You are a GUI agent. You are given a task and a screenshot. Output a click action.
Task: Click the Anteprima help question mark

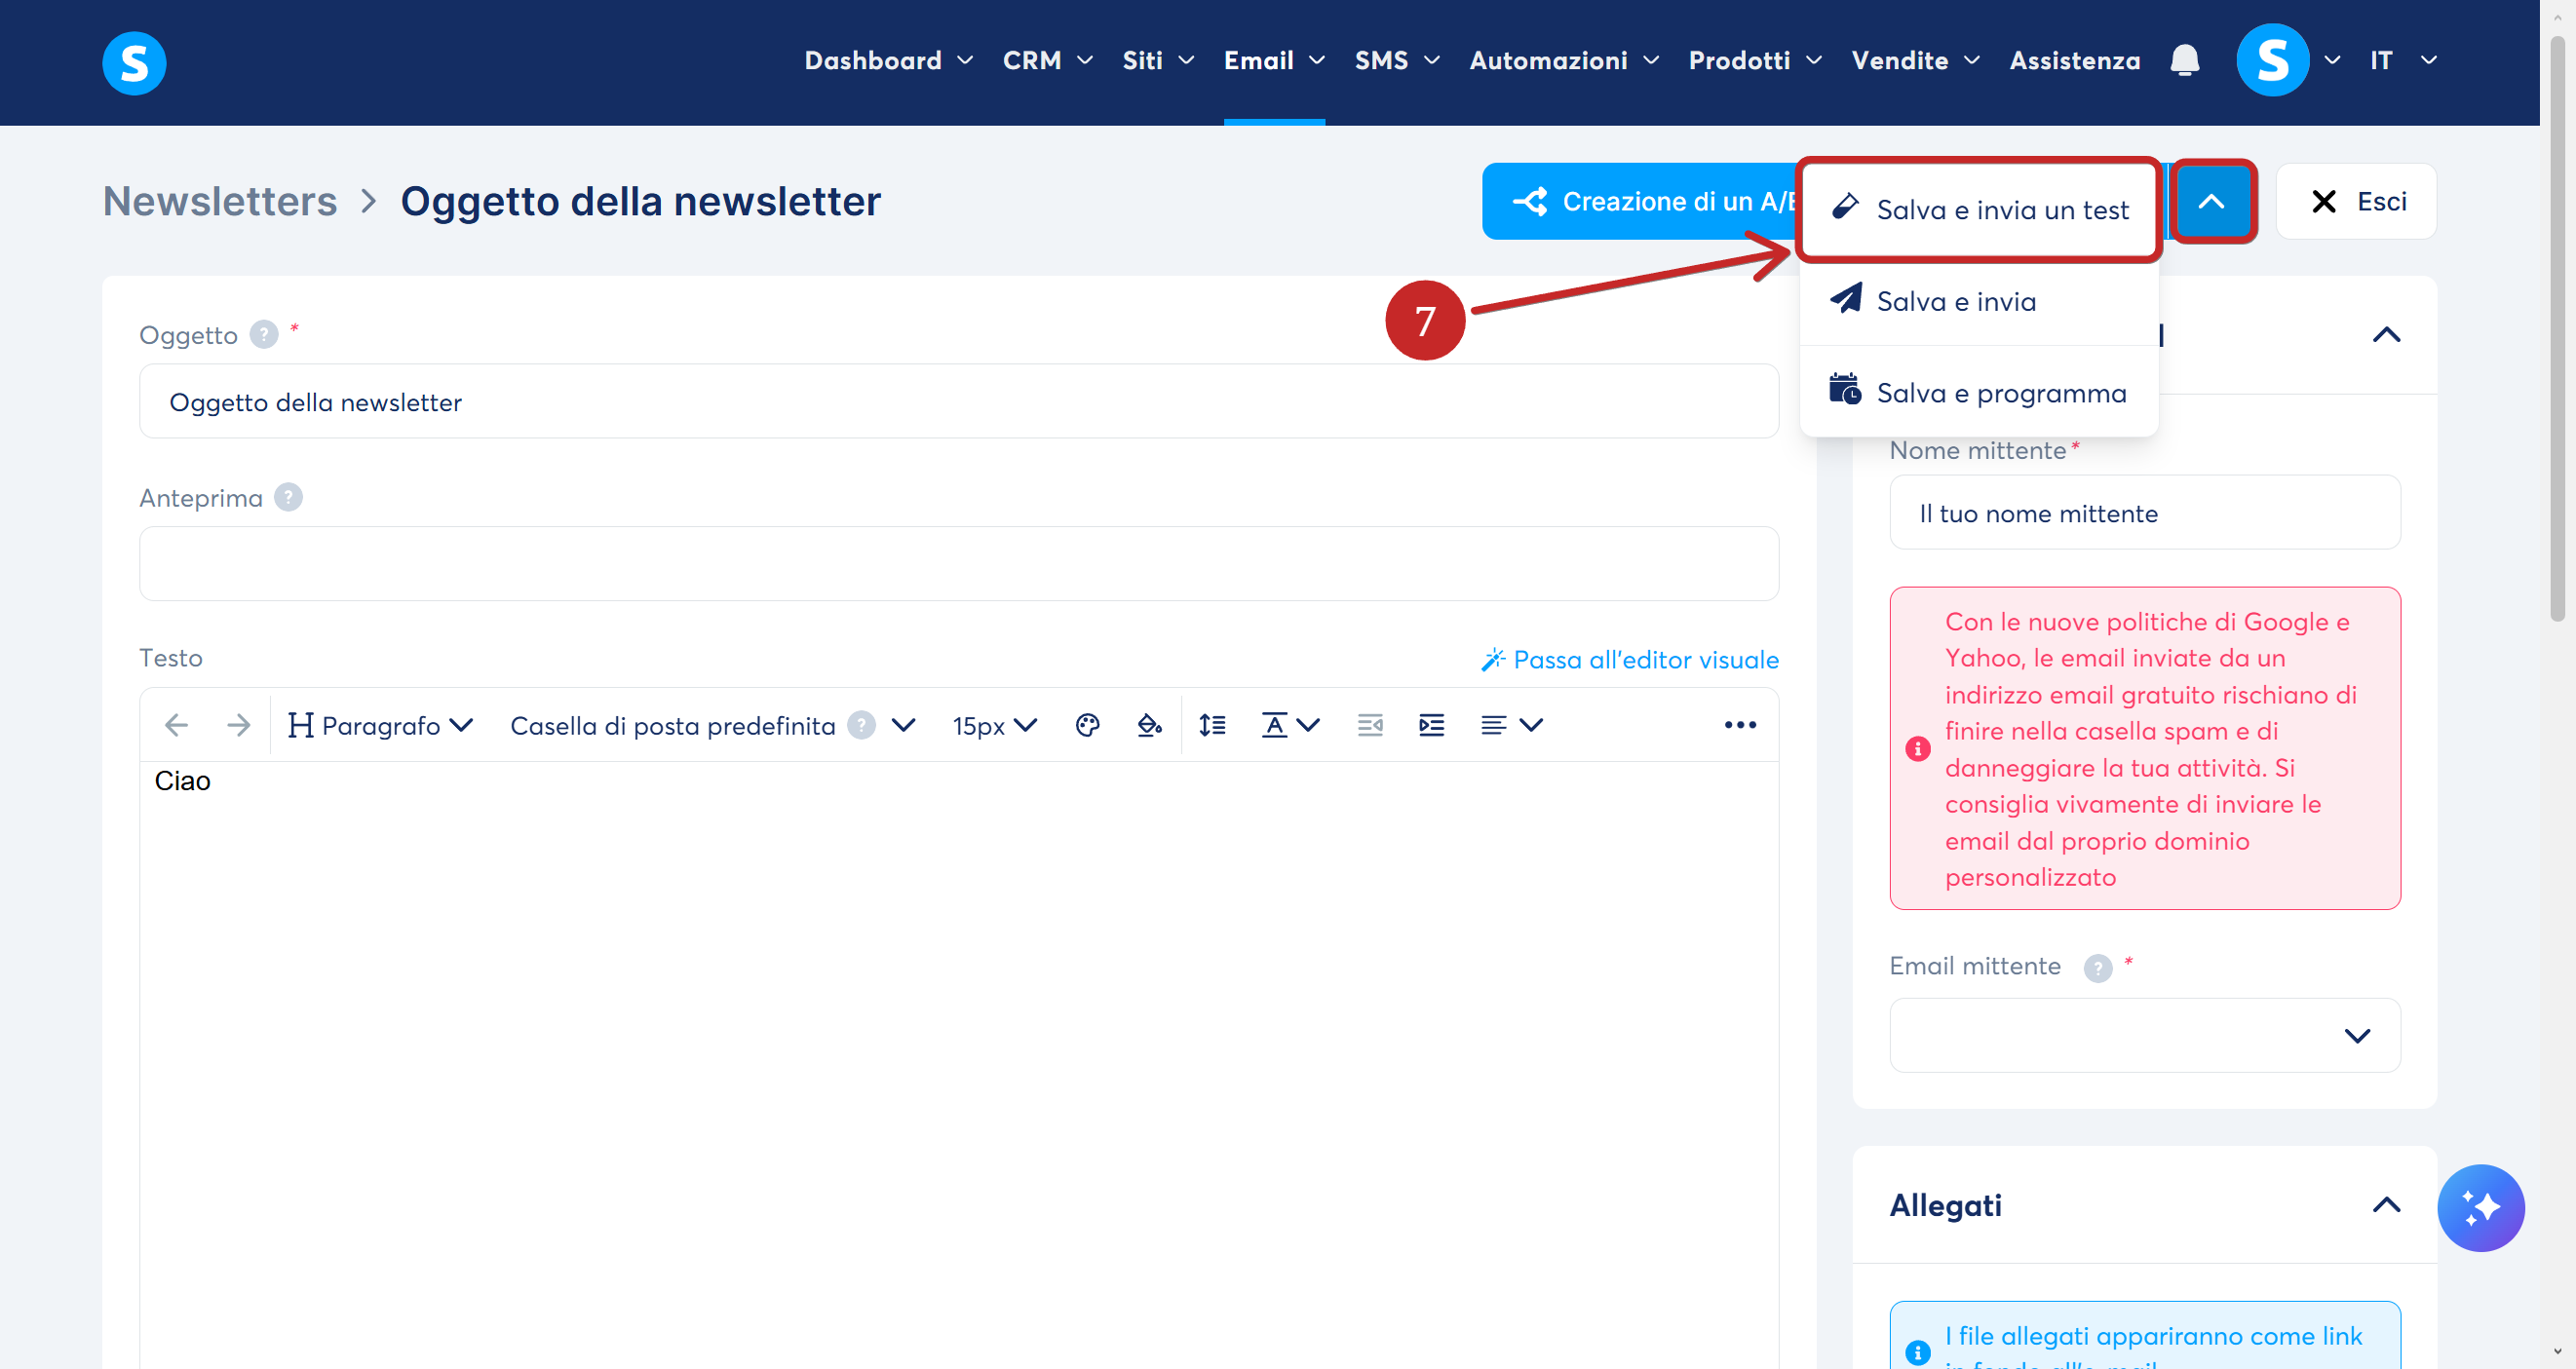point(288,497)
